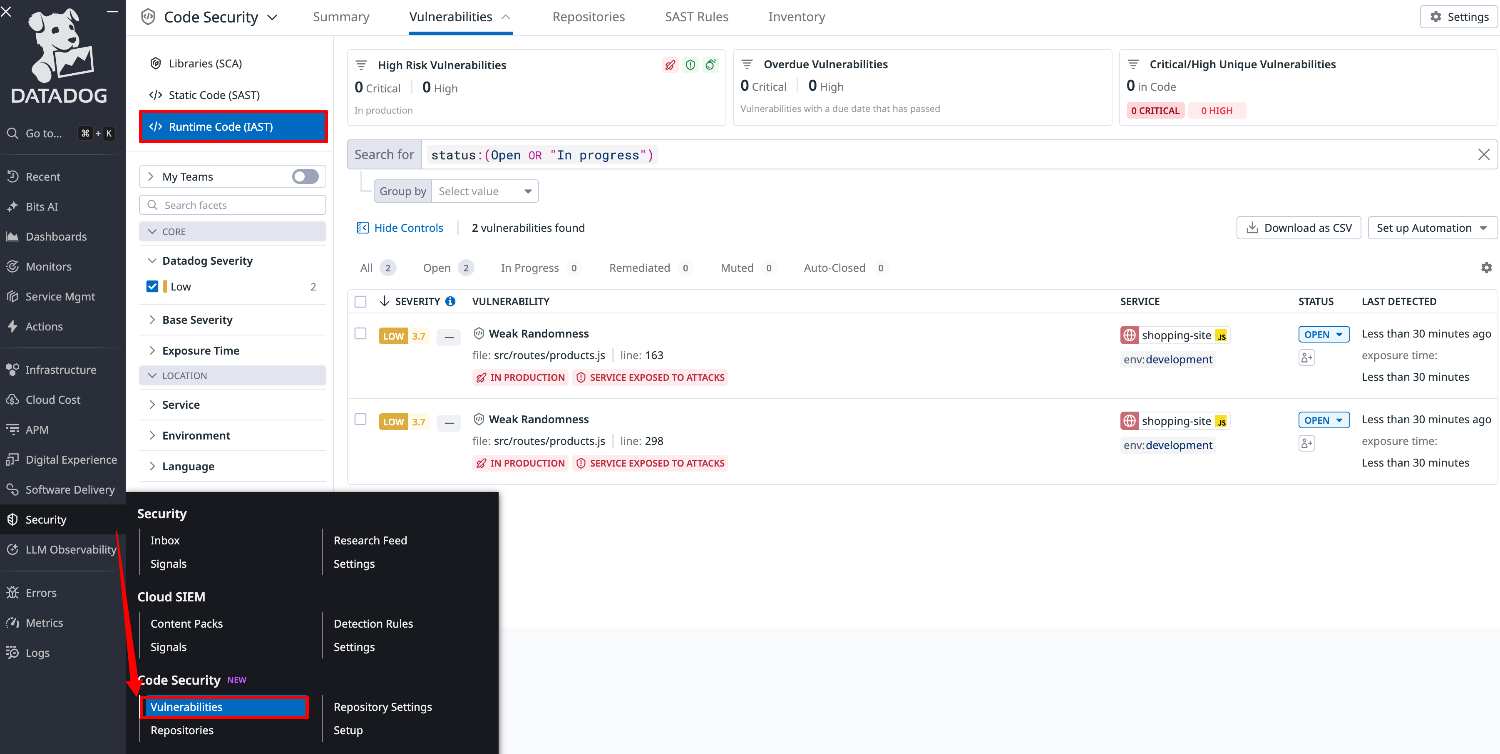Click the filter icon on Overdue Vulnerabilities card
The width and height of the screenshot is (1500, 754).
point(747,64)
